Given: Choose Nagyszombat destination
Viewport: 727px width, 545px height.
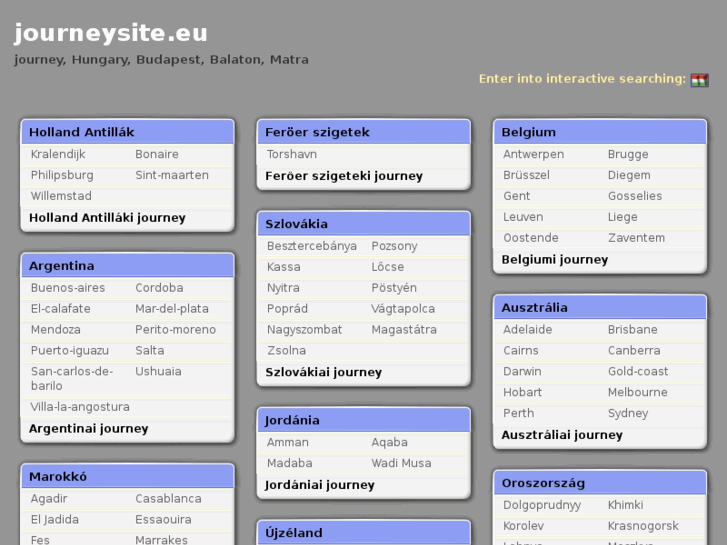Looking at the screenshot, I should pos(305,330).
